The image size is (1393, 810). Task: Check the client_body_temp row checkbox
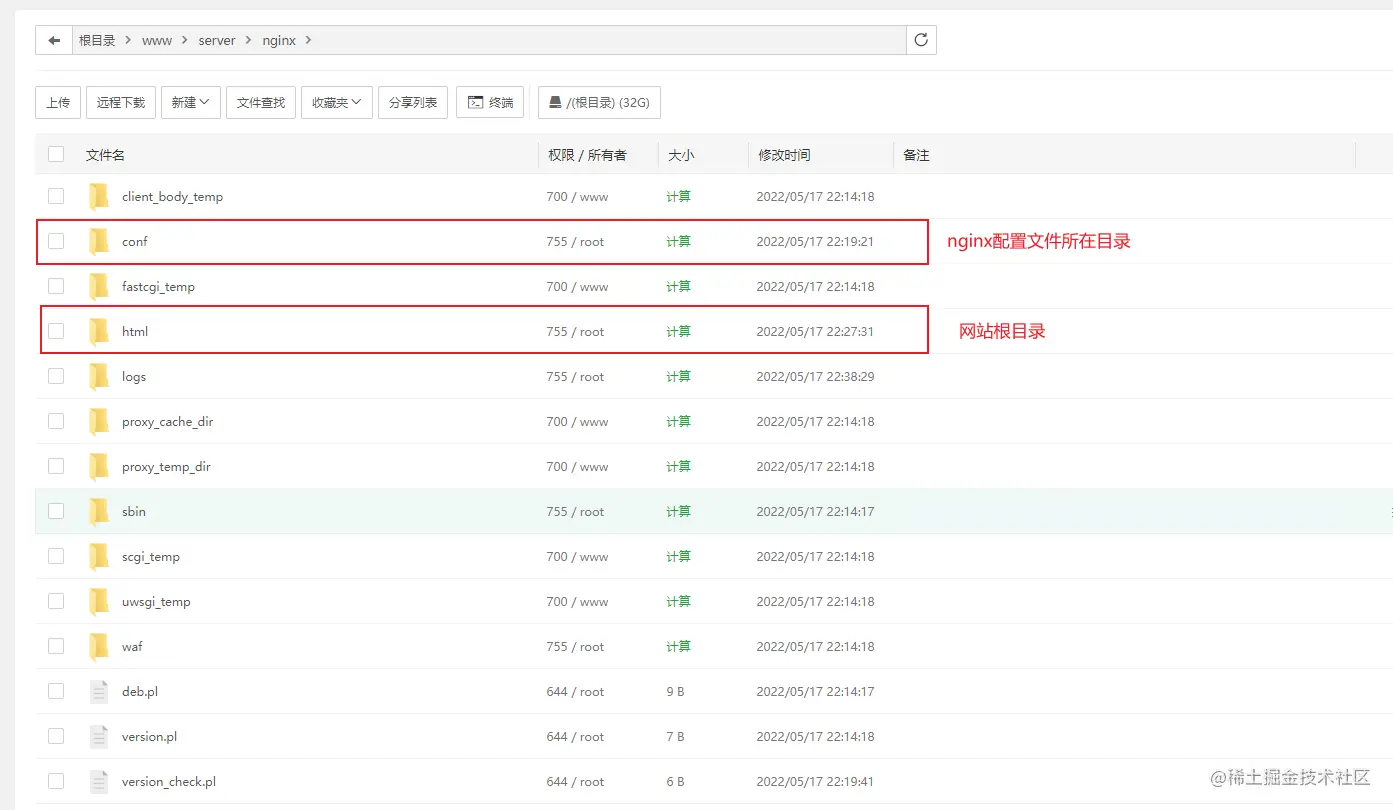pyautogui.click(x=56, y=196)
